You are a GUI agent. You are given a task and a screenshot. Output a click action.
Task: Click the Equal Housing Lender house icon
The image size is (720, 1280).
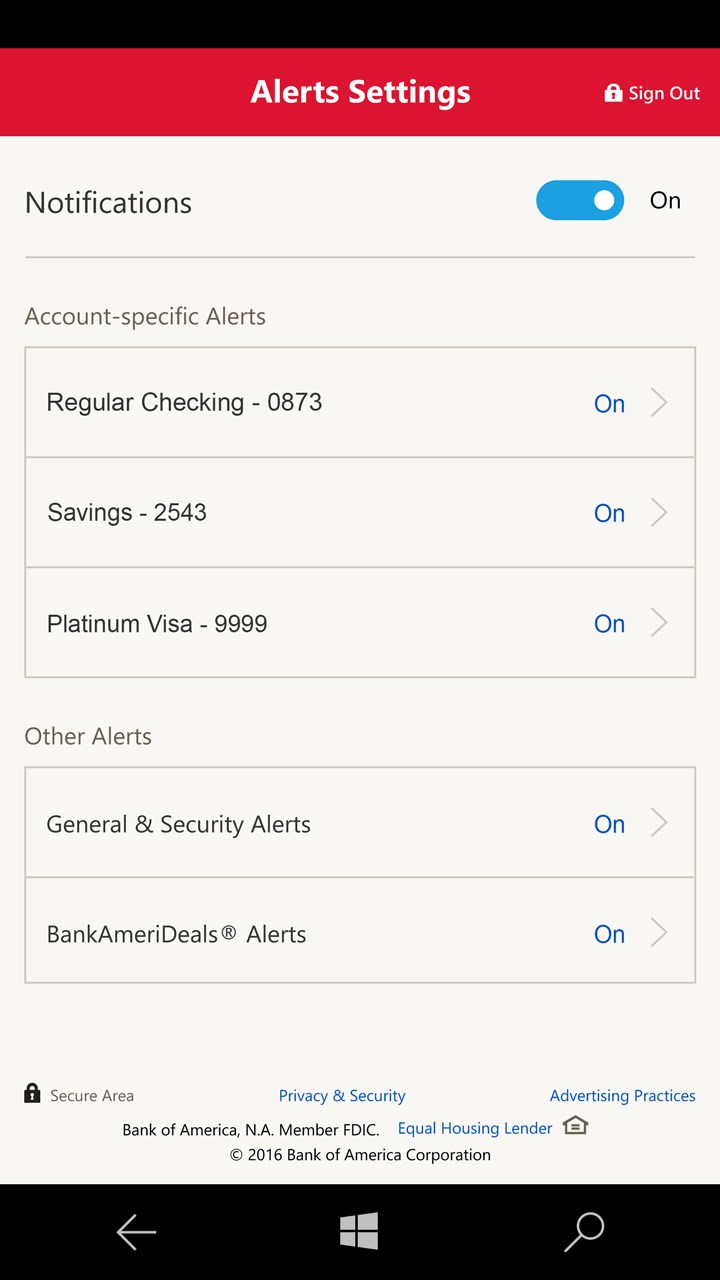[x=575, y=1126]
